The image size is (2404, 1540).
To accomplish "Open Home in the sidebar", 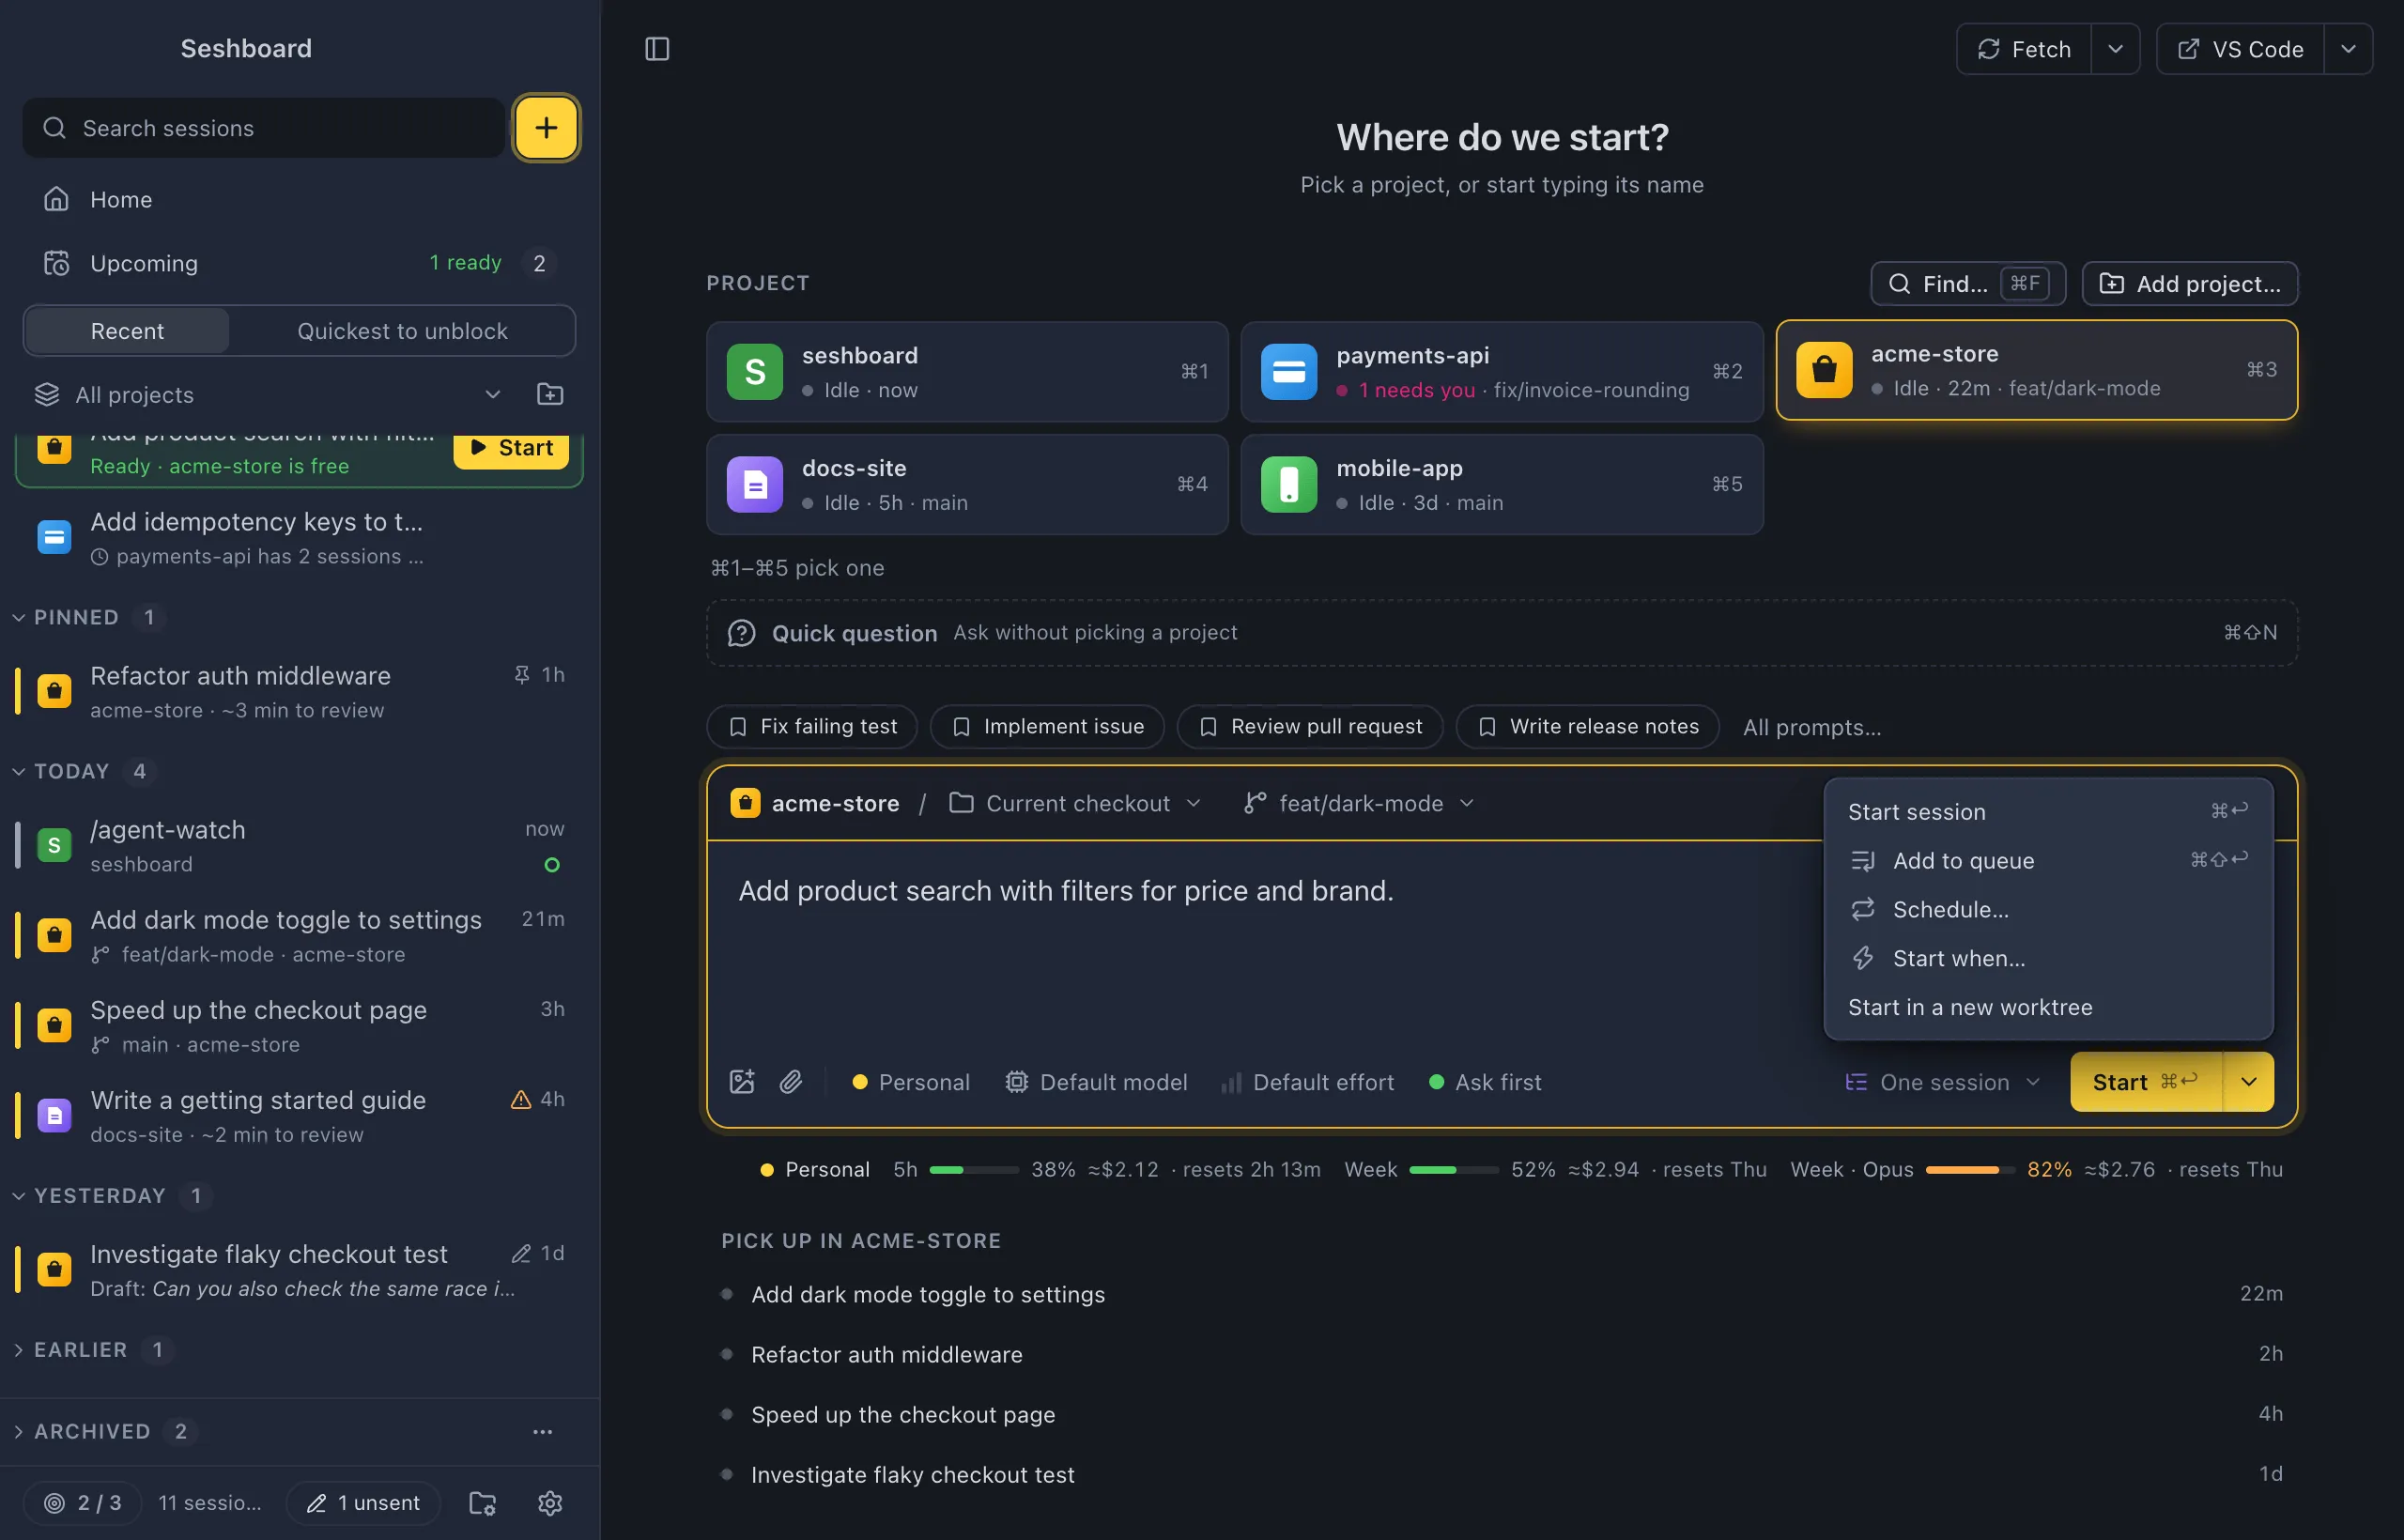I will [300, 199].
